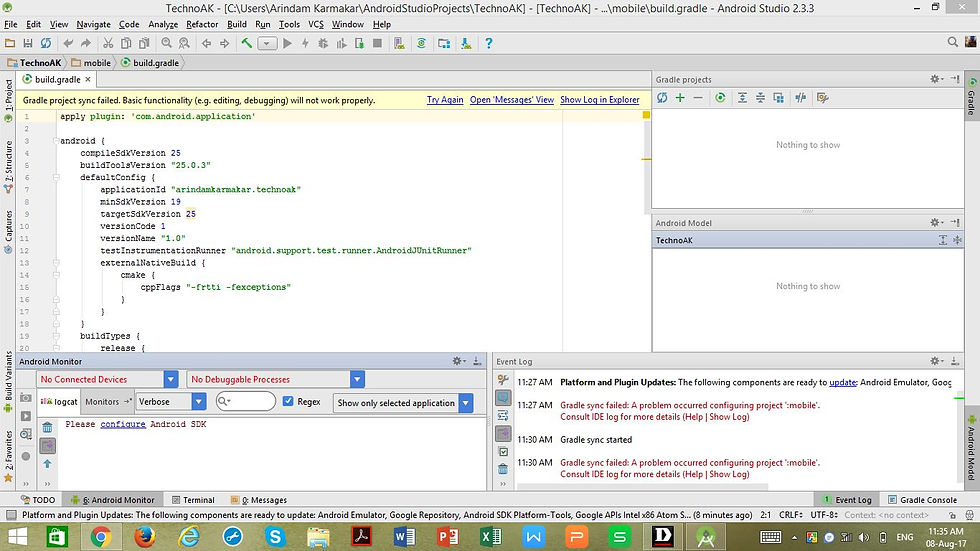
Task: Click Attach Gradle project plus icon
Action: [x=680, y=97]
